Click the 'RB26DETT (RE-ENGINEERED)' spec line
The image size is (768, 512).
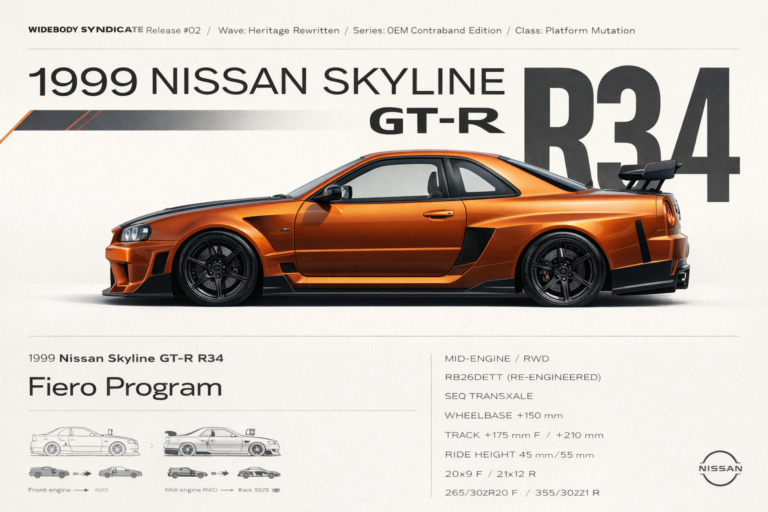point(523,377)
